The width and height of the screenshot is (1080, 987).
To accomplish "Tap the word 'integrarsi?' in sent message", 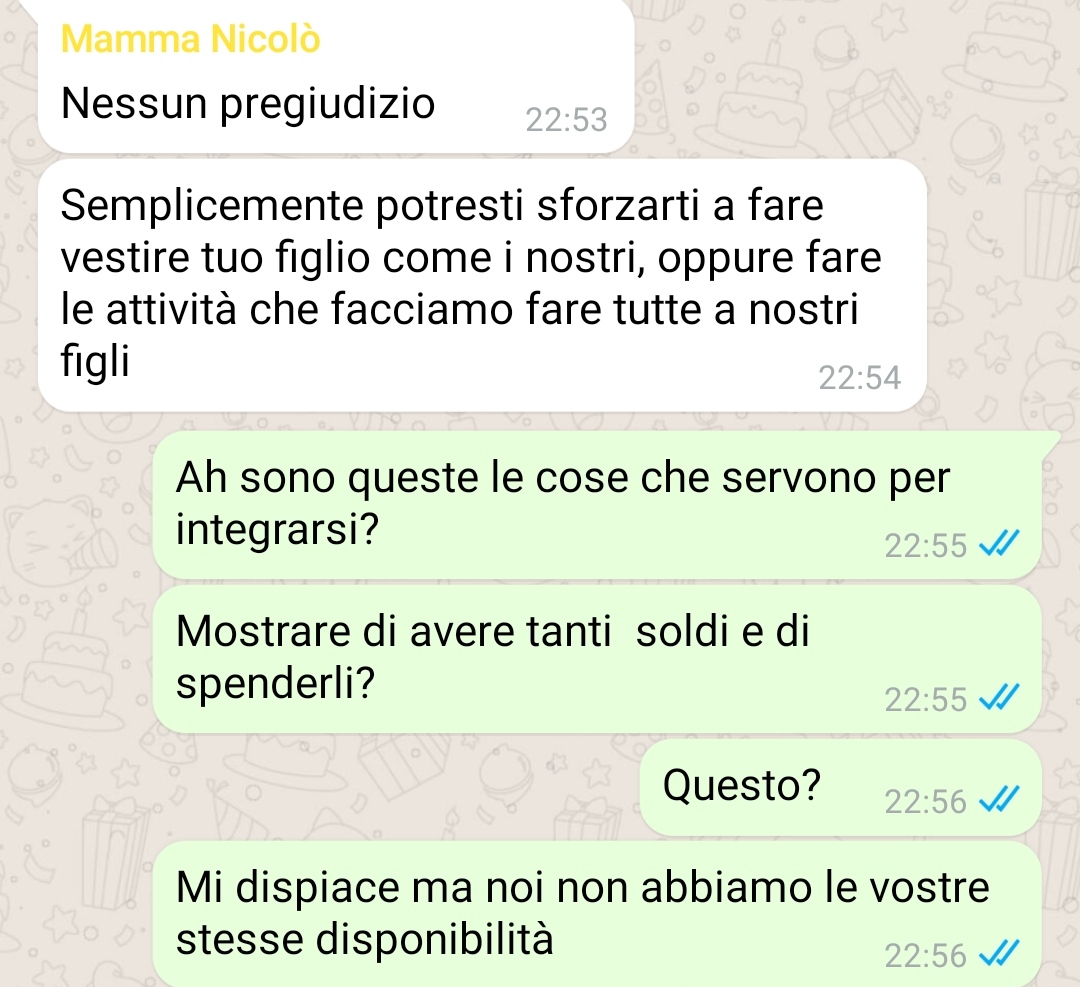I will 277,530.
